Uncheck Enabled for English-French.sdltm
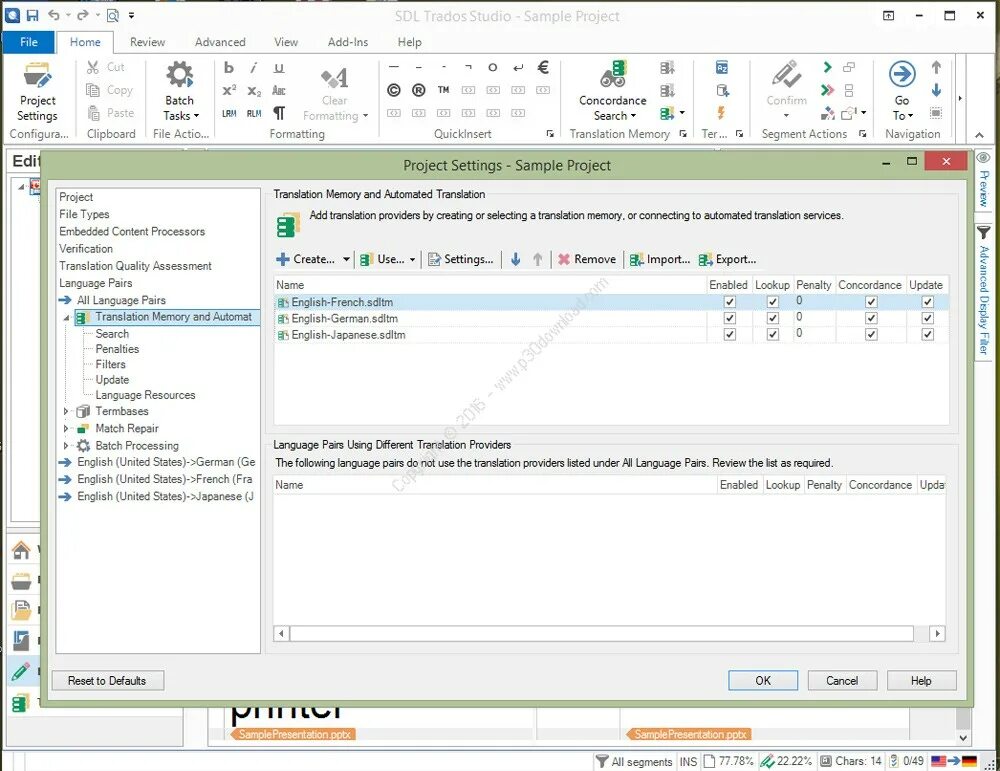Image resolution: width=1000 pixels, height=771 pixels. (730, 302)
